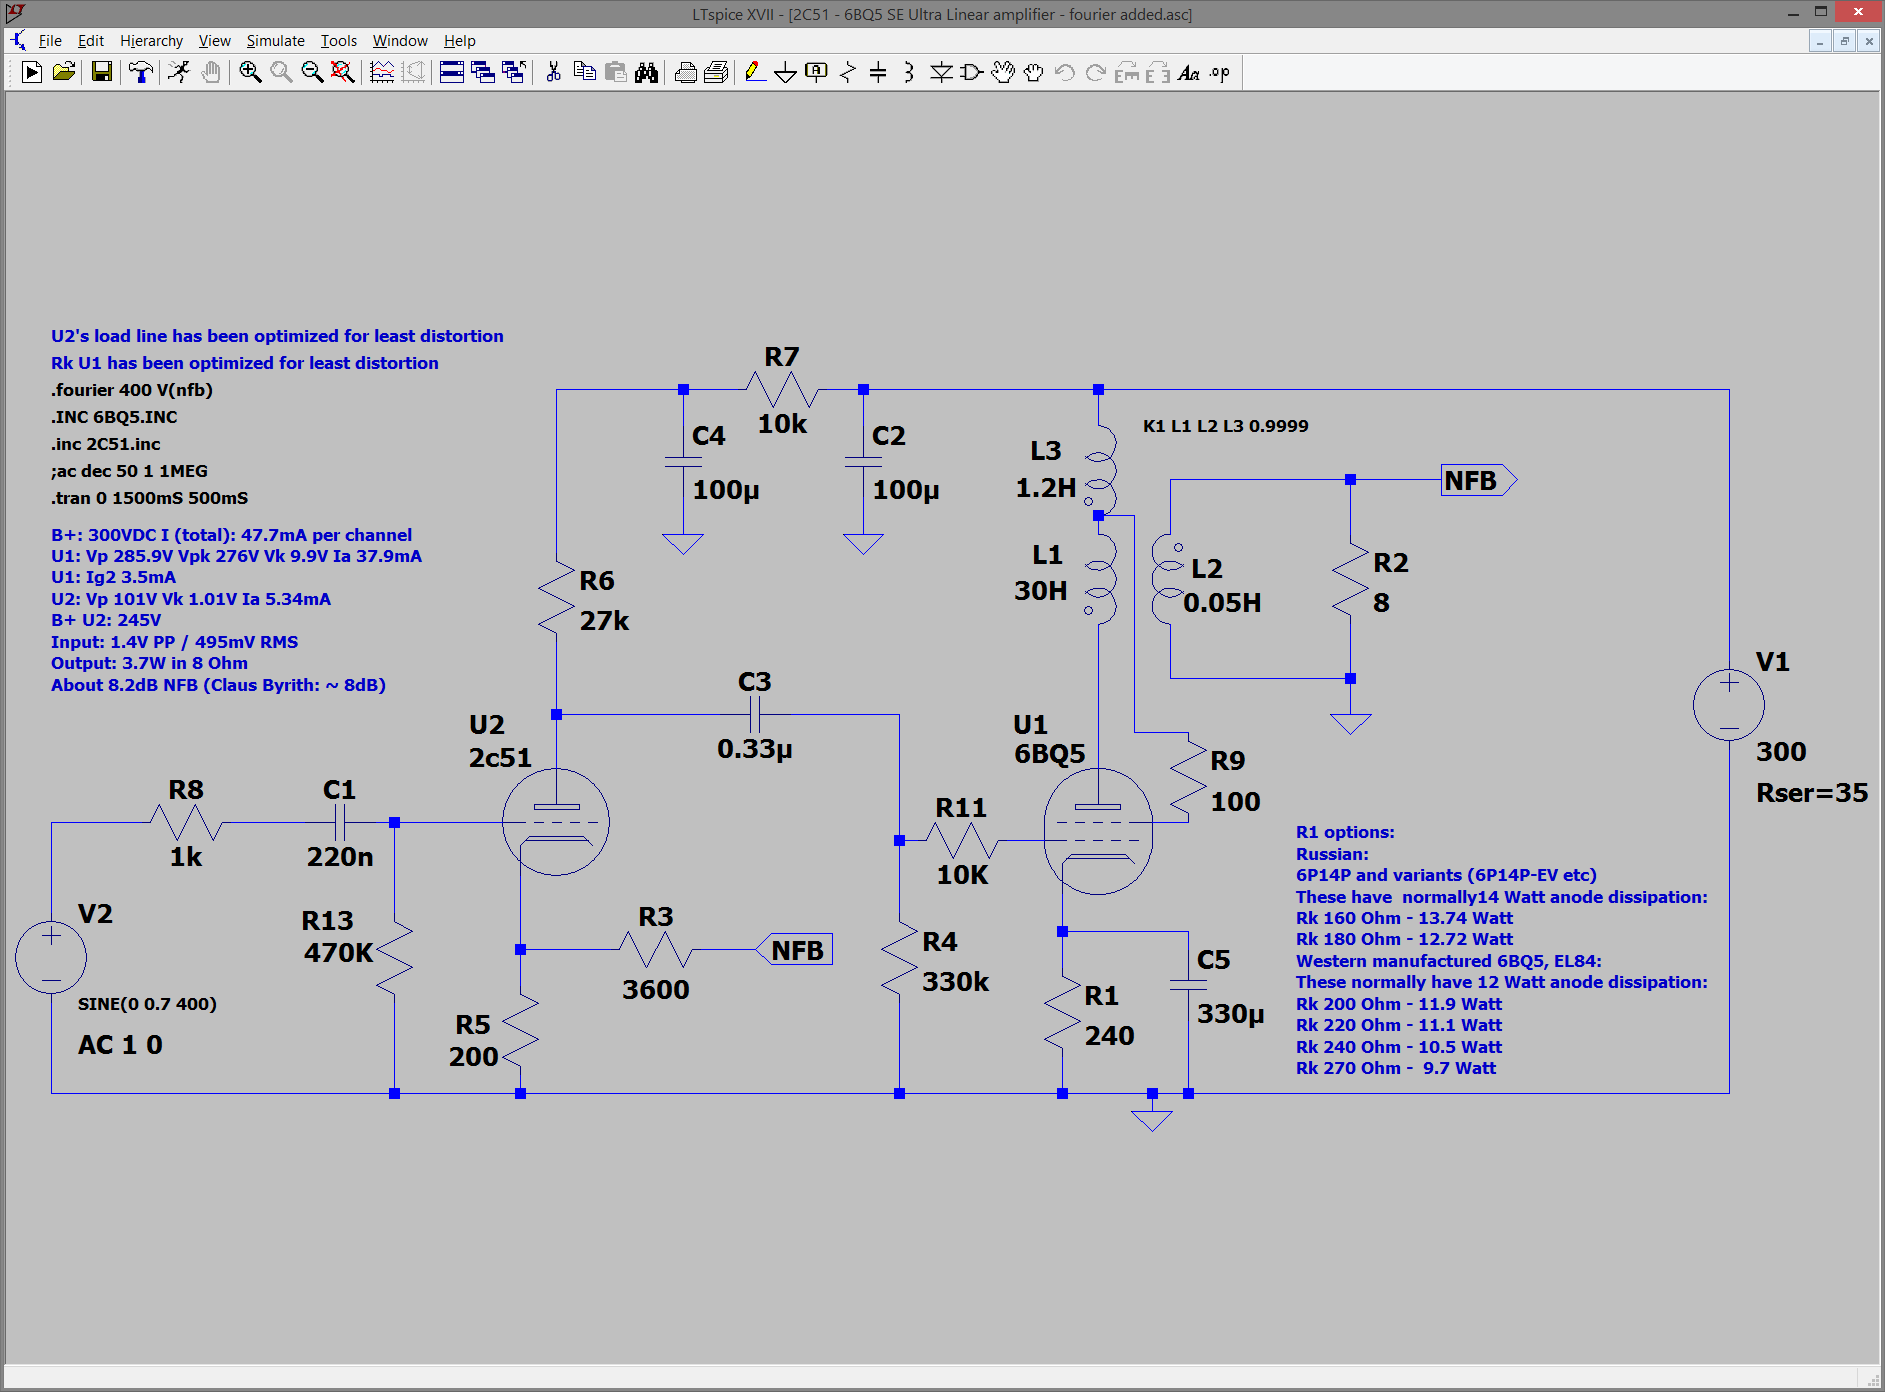Run the simulation with the running man icon

179,72
